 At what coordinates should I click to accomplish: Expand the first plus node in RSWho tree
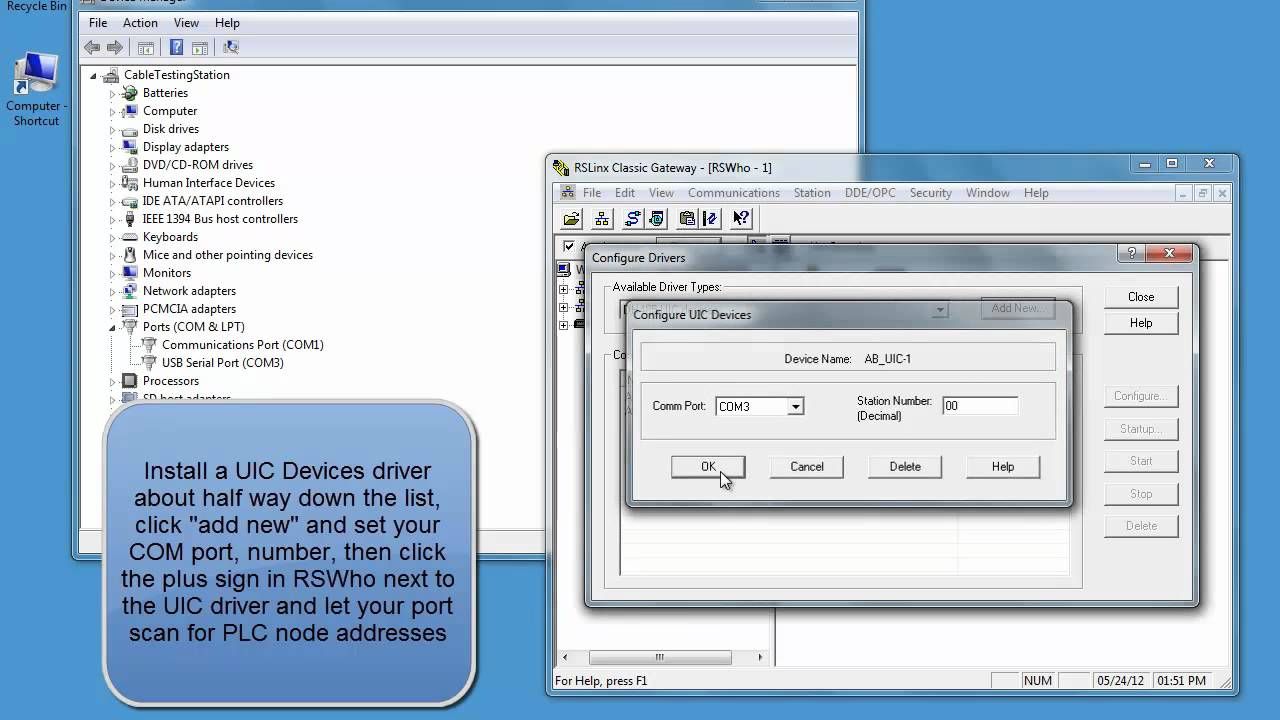pos(564,290)
